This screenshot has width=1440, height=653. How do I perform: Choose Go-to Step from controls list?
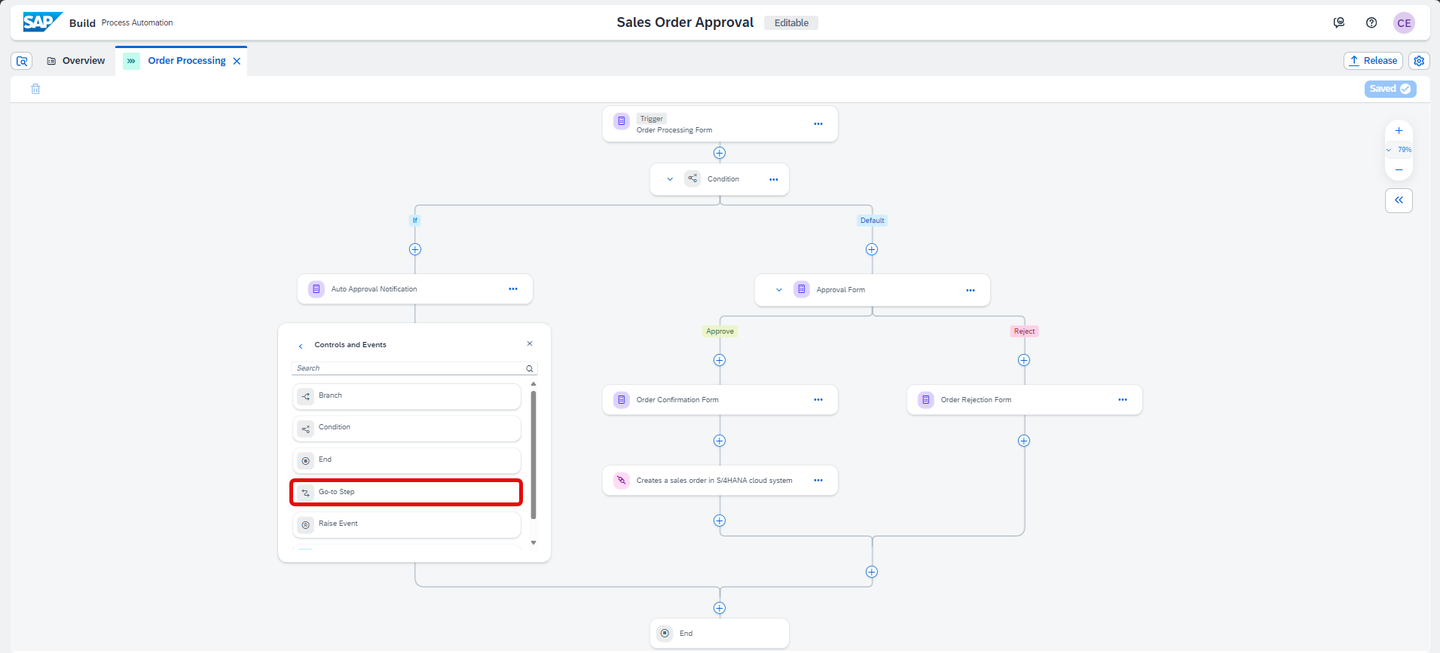point(407,492)
